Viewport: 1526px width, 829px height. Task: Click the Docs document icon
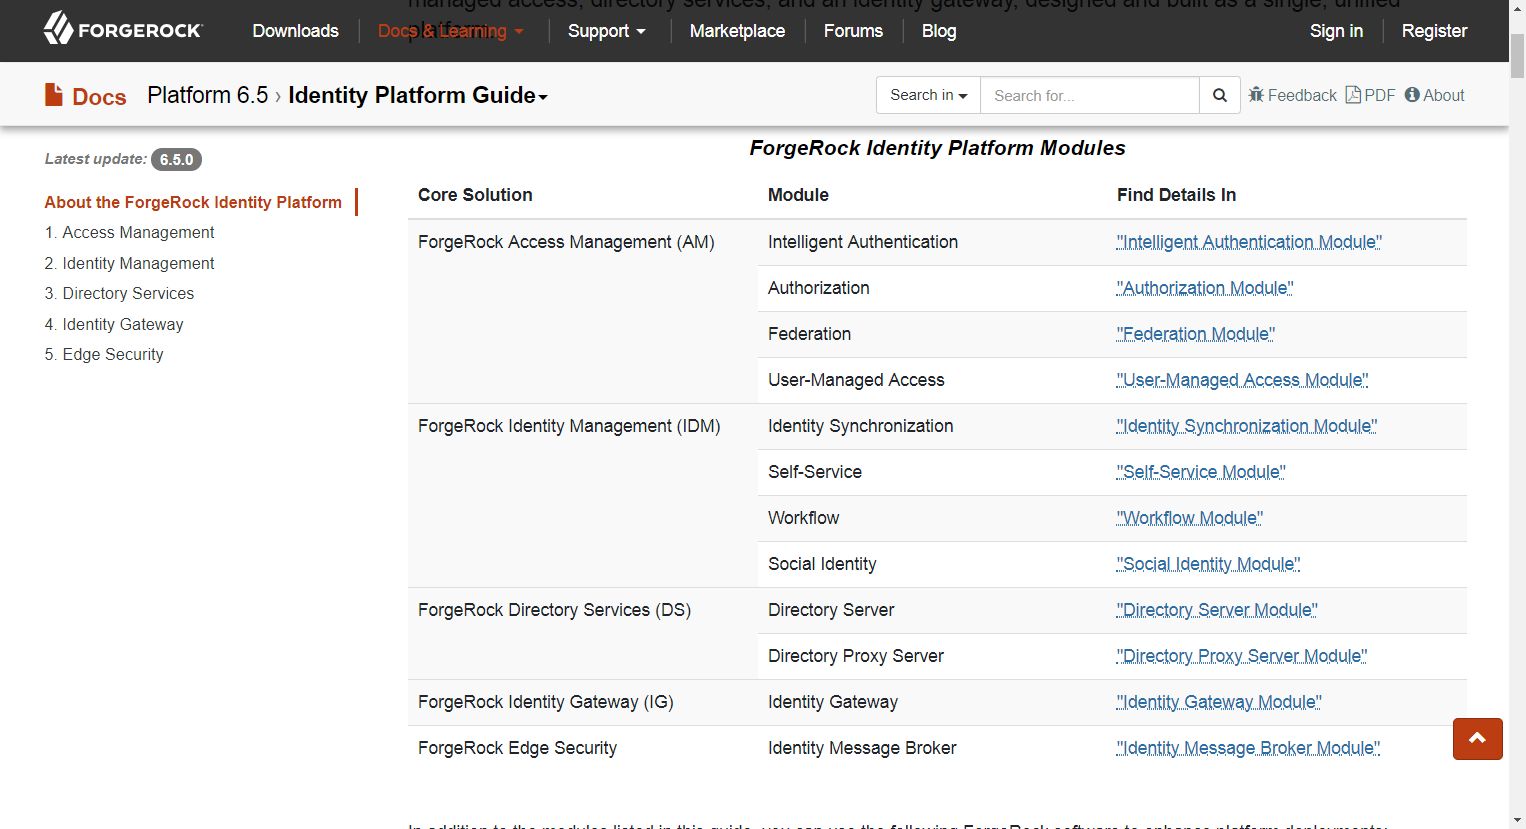tap(54, 95)
